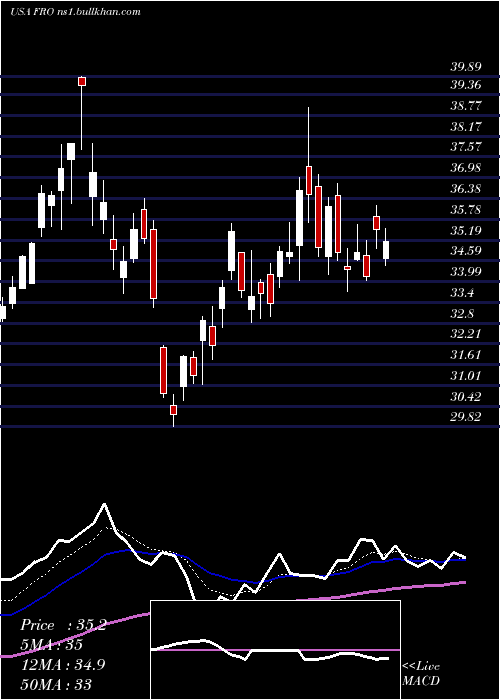Image resolution: width=500 pixels, height=700 pixels.
Task: Click the 38.77 price level label
Action: coord(466,106)
